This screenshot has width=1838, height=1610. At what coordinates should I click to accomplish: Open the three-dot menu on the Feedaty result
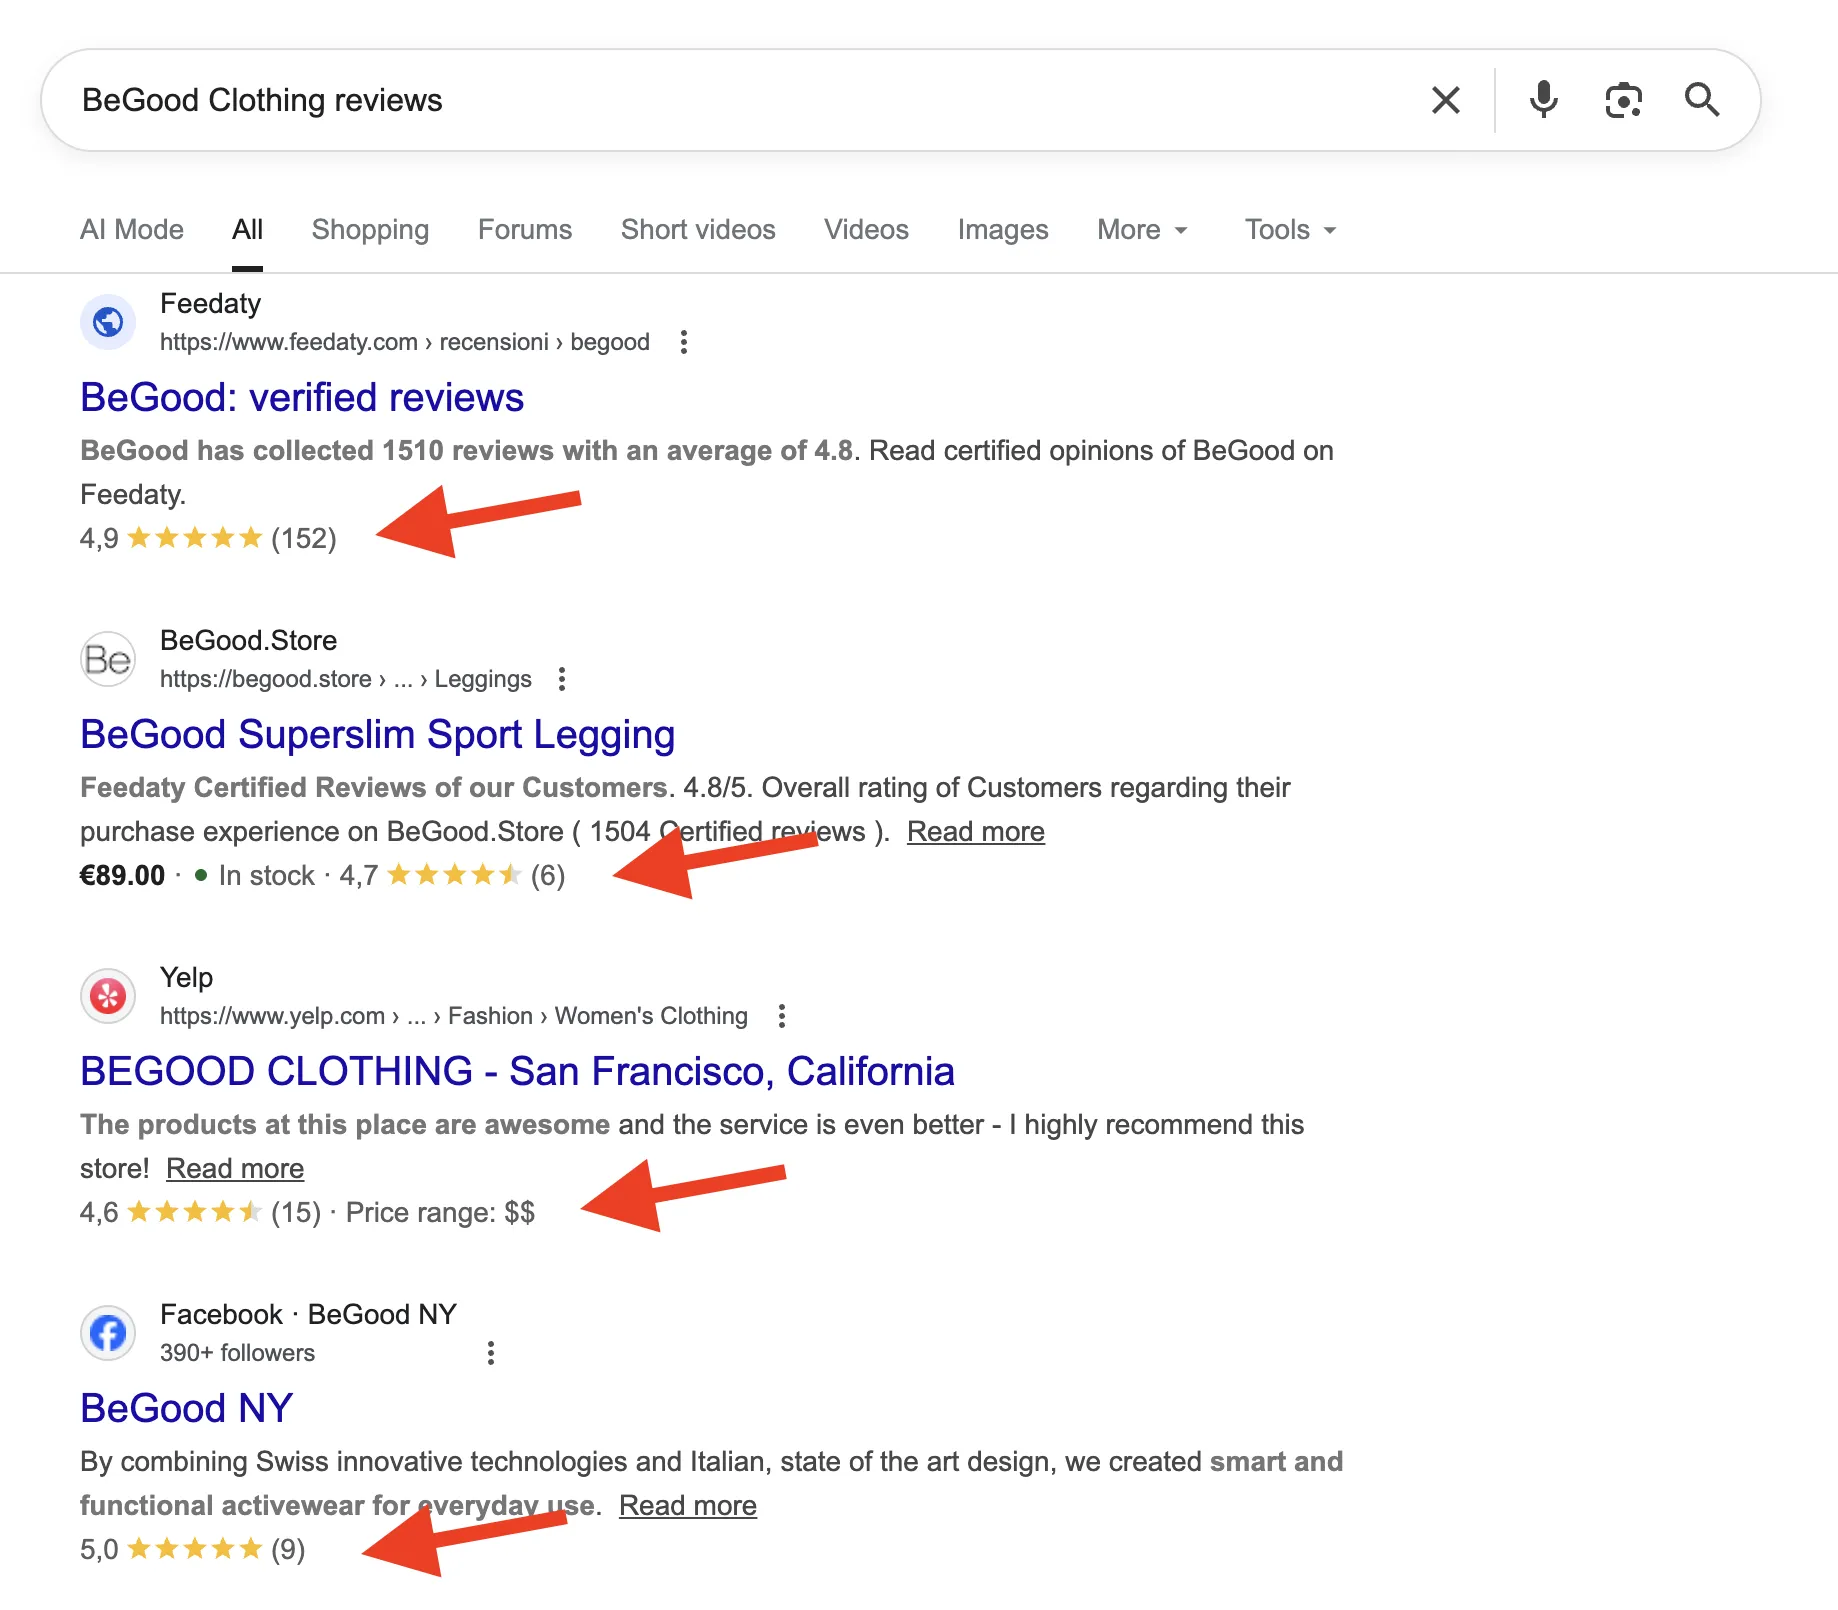pos(685,342)
